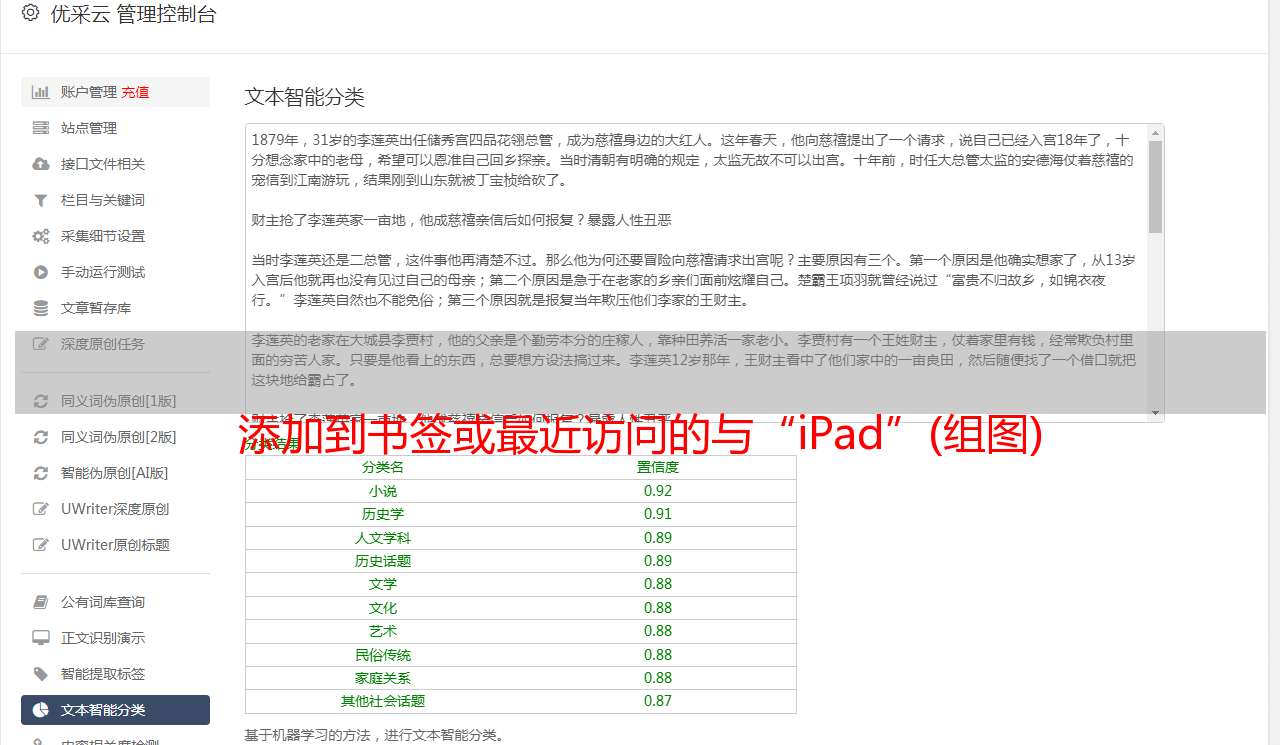Select the 文学 category cell
1280x745 pixels.
pos(383,584)
